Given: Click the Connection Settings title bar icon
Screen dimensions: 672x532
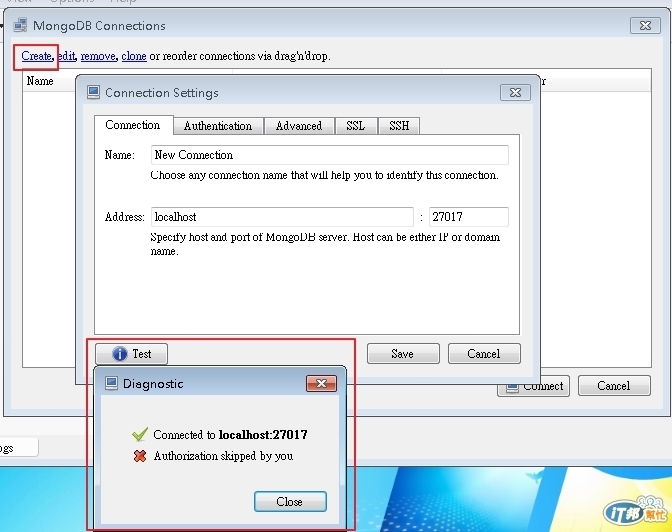Looking at the screenshot, I should point(93,92).
